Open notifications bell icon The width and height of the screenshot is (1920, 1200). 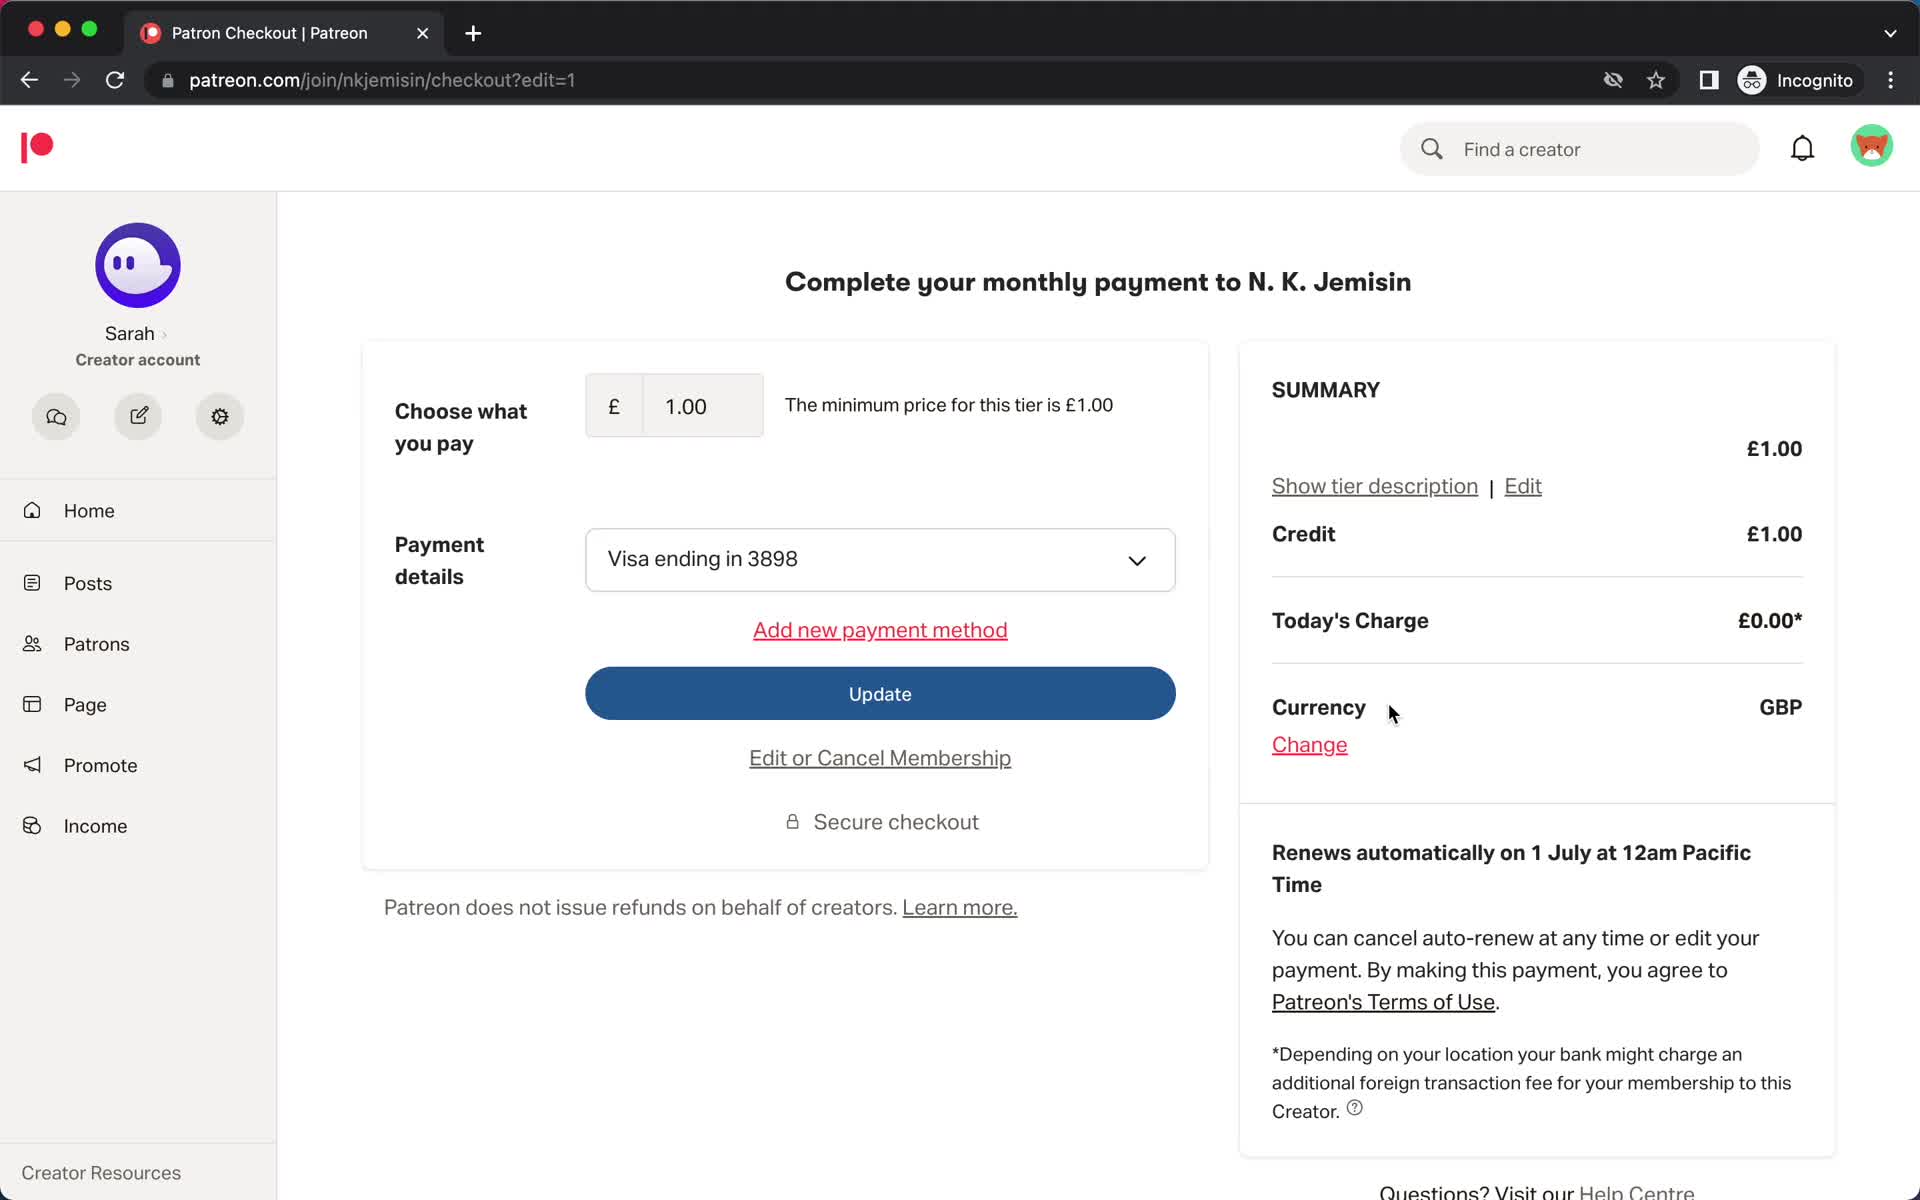point(1802,149)
